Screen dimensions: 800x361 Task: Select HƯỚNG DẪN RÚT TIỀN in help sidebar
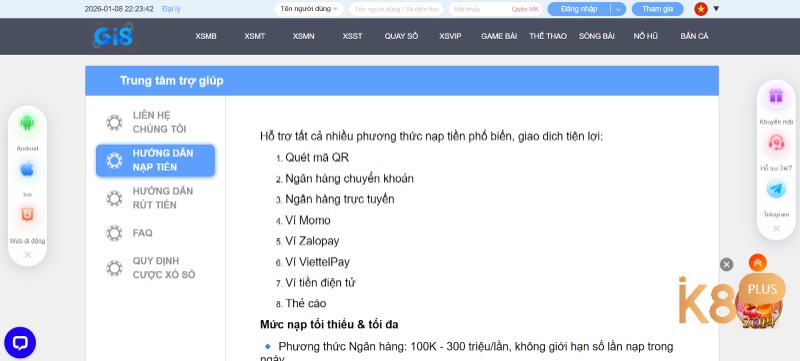(x=155, y=198)
